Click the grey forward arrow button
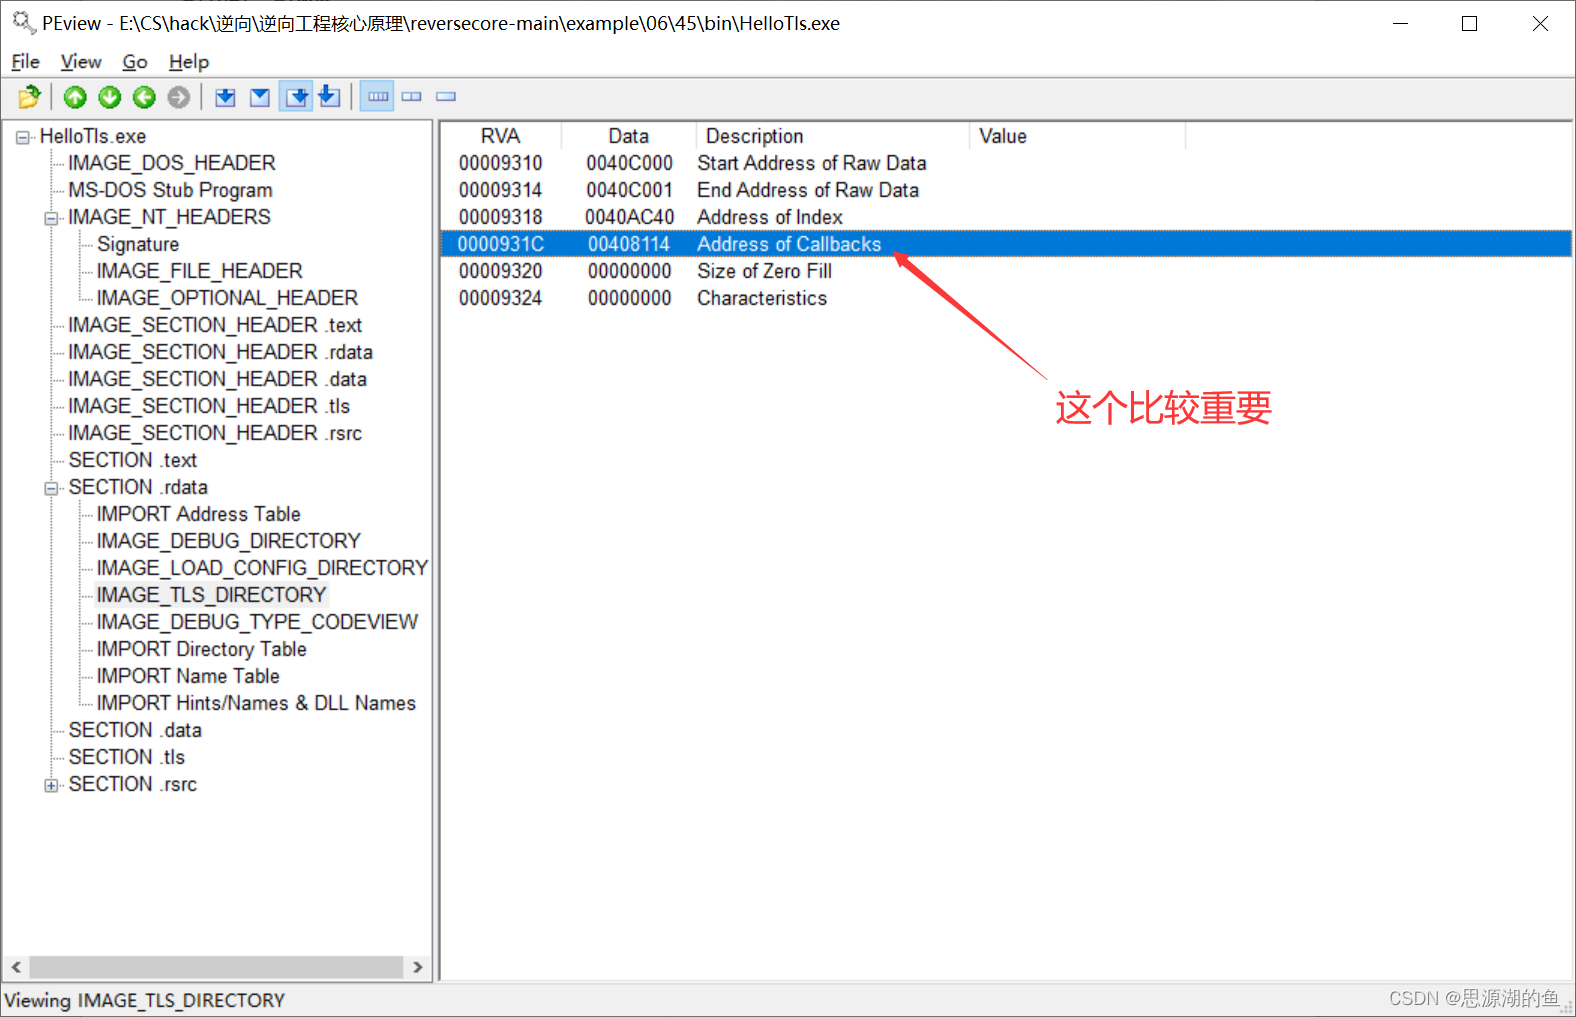The image size is (1576, 1017). (179, 97)
